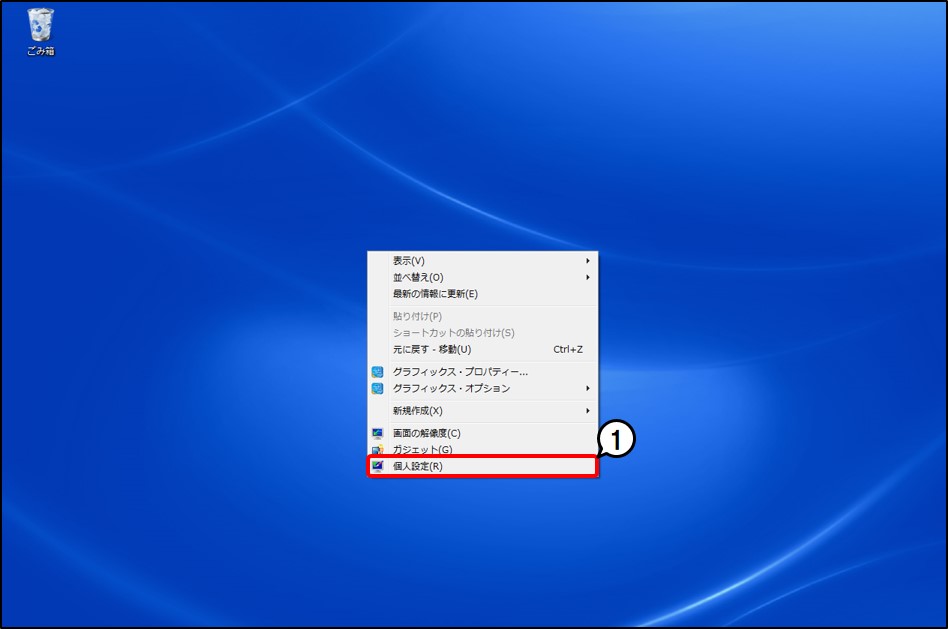Click the ガジェット icon
The image size is (948, 629).
(x=377, y=450)
